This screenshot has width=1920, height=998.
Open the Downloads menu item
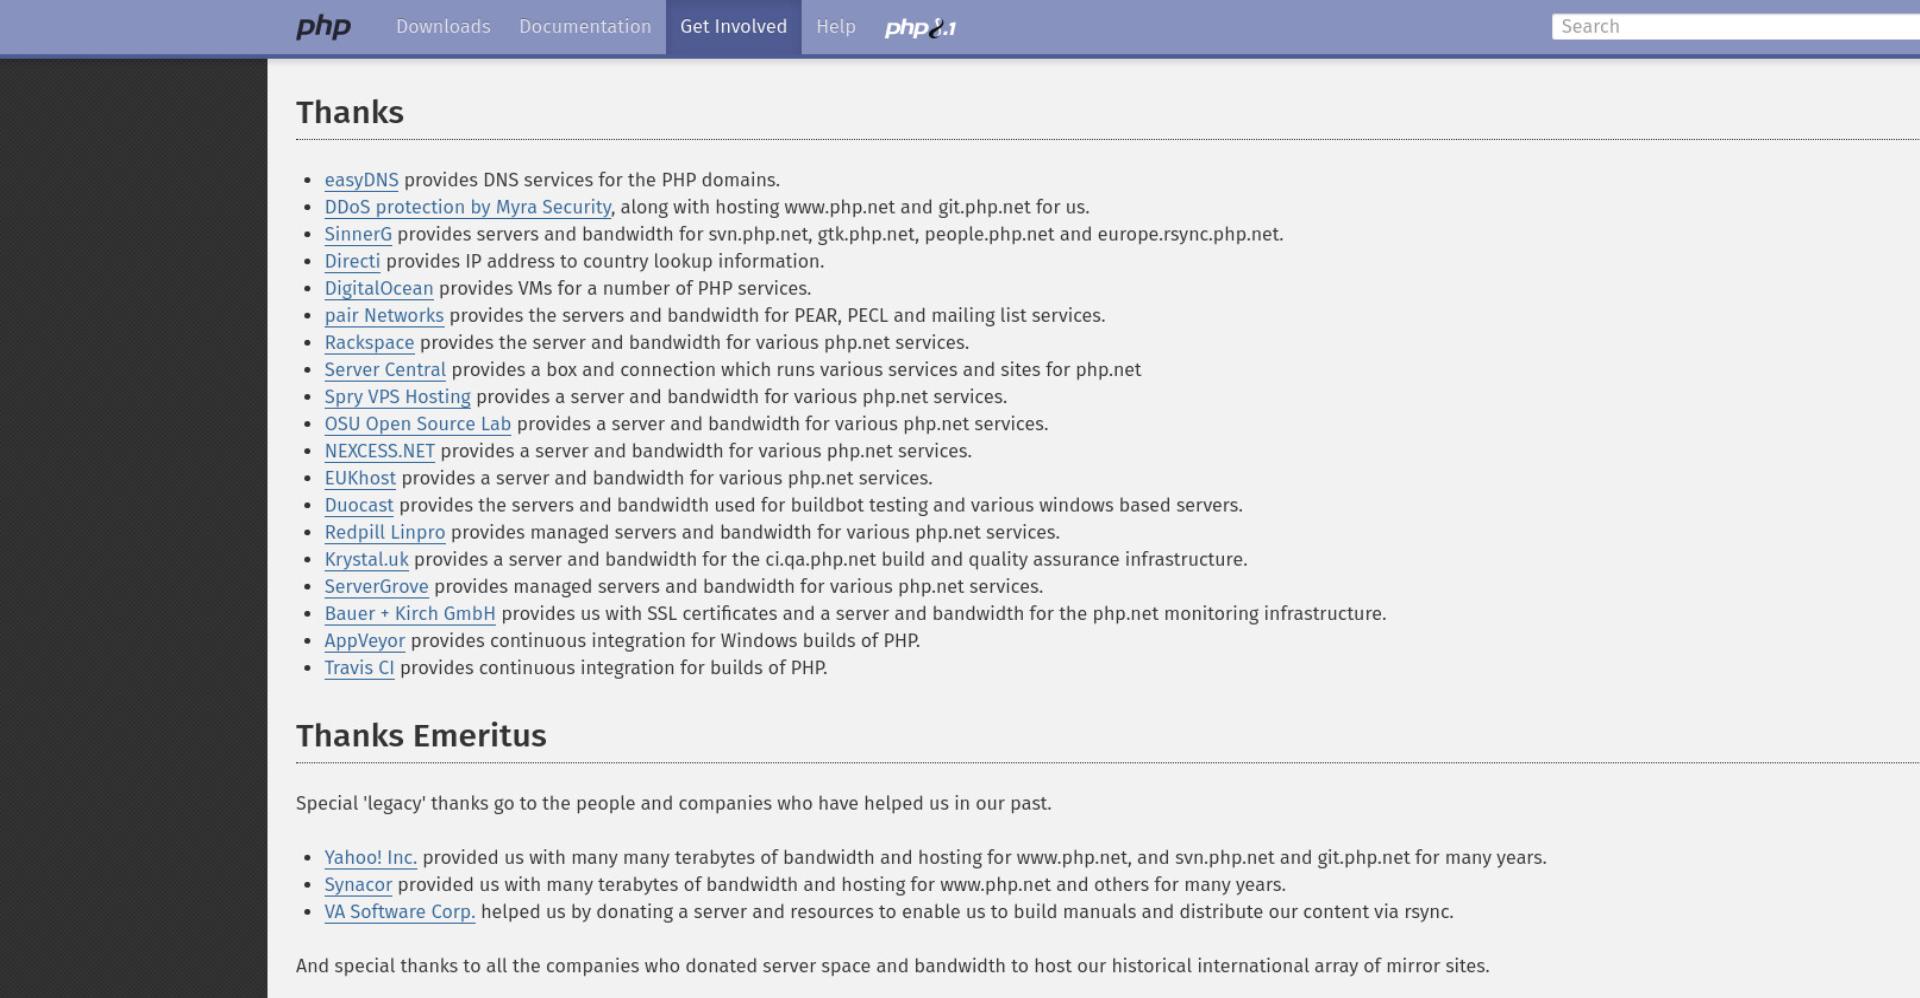(443, 27)
